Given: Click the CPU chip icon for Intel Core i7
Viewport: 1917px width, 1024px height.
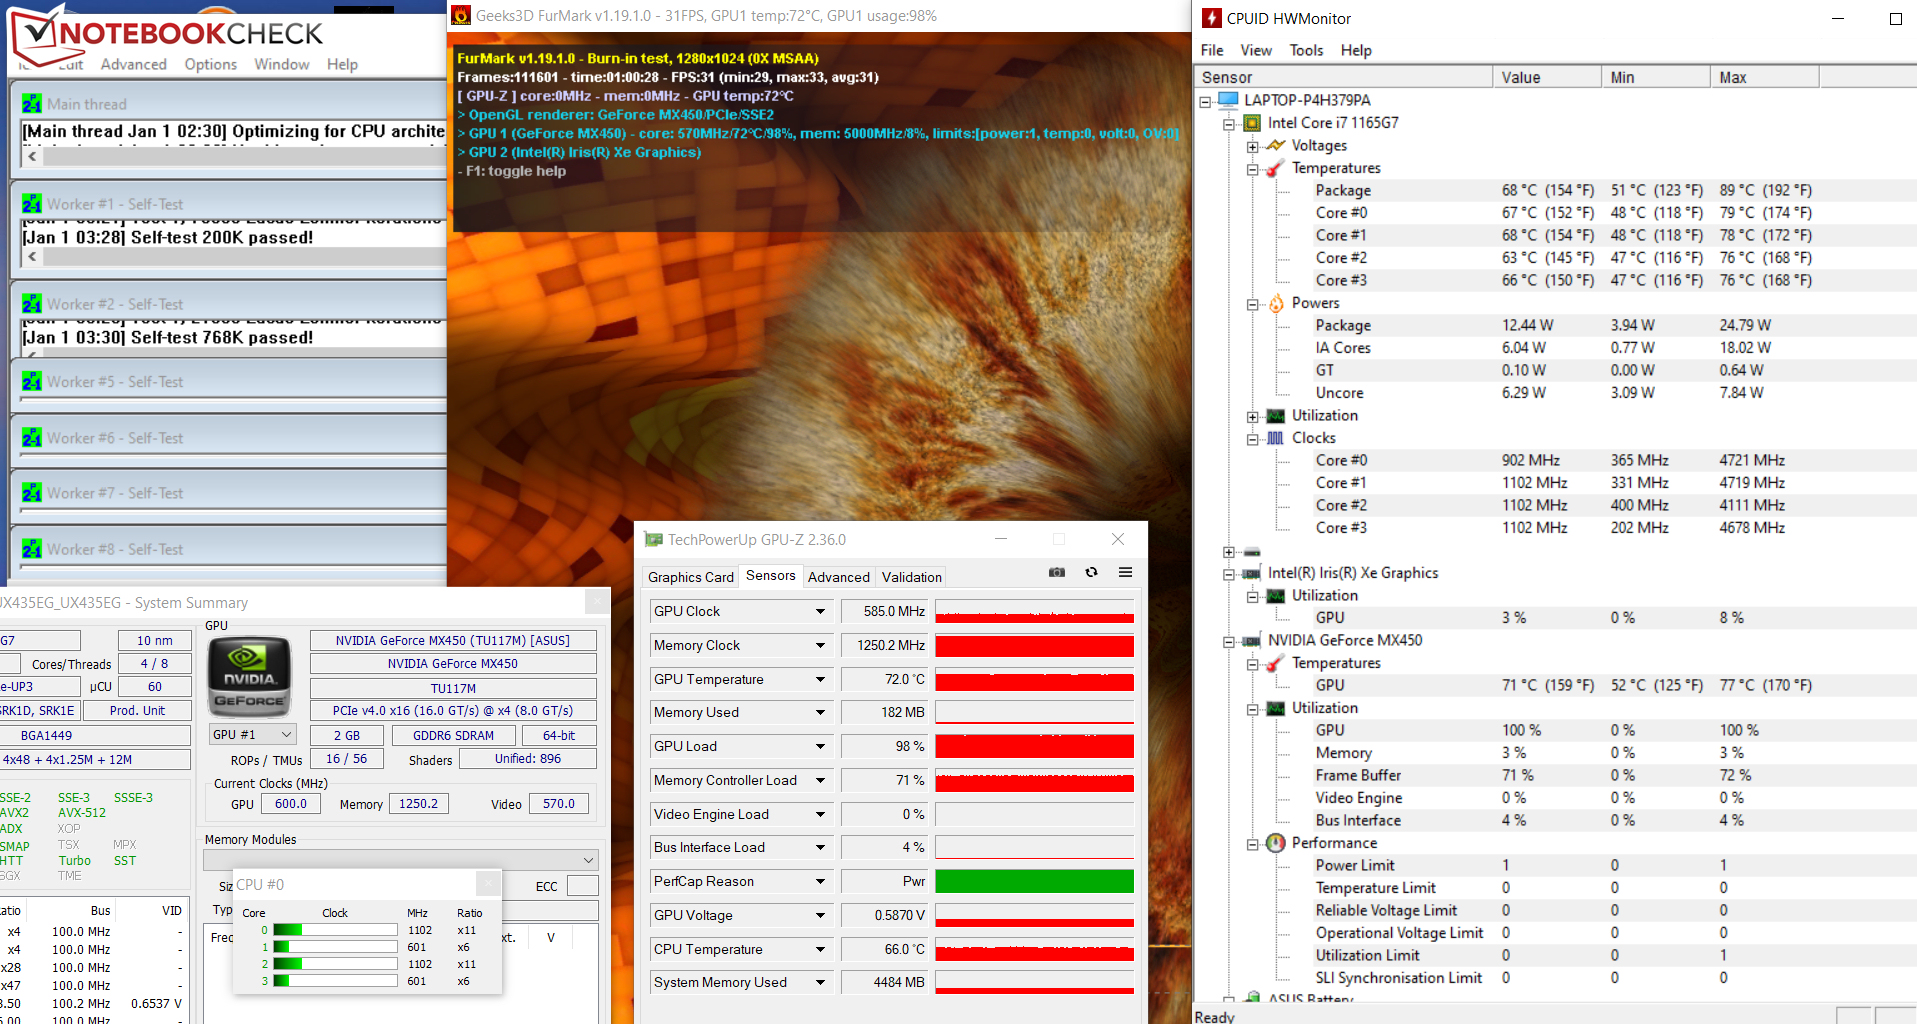Looking at the screenshot, I should tap(1251, 123).
